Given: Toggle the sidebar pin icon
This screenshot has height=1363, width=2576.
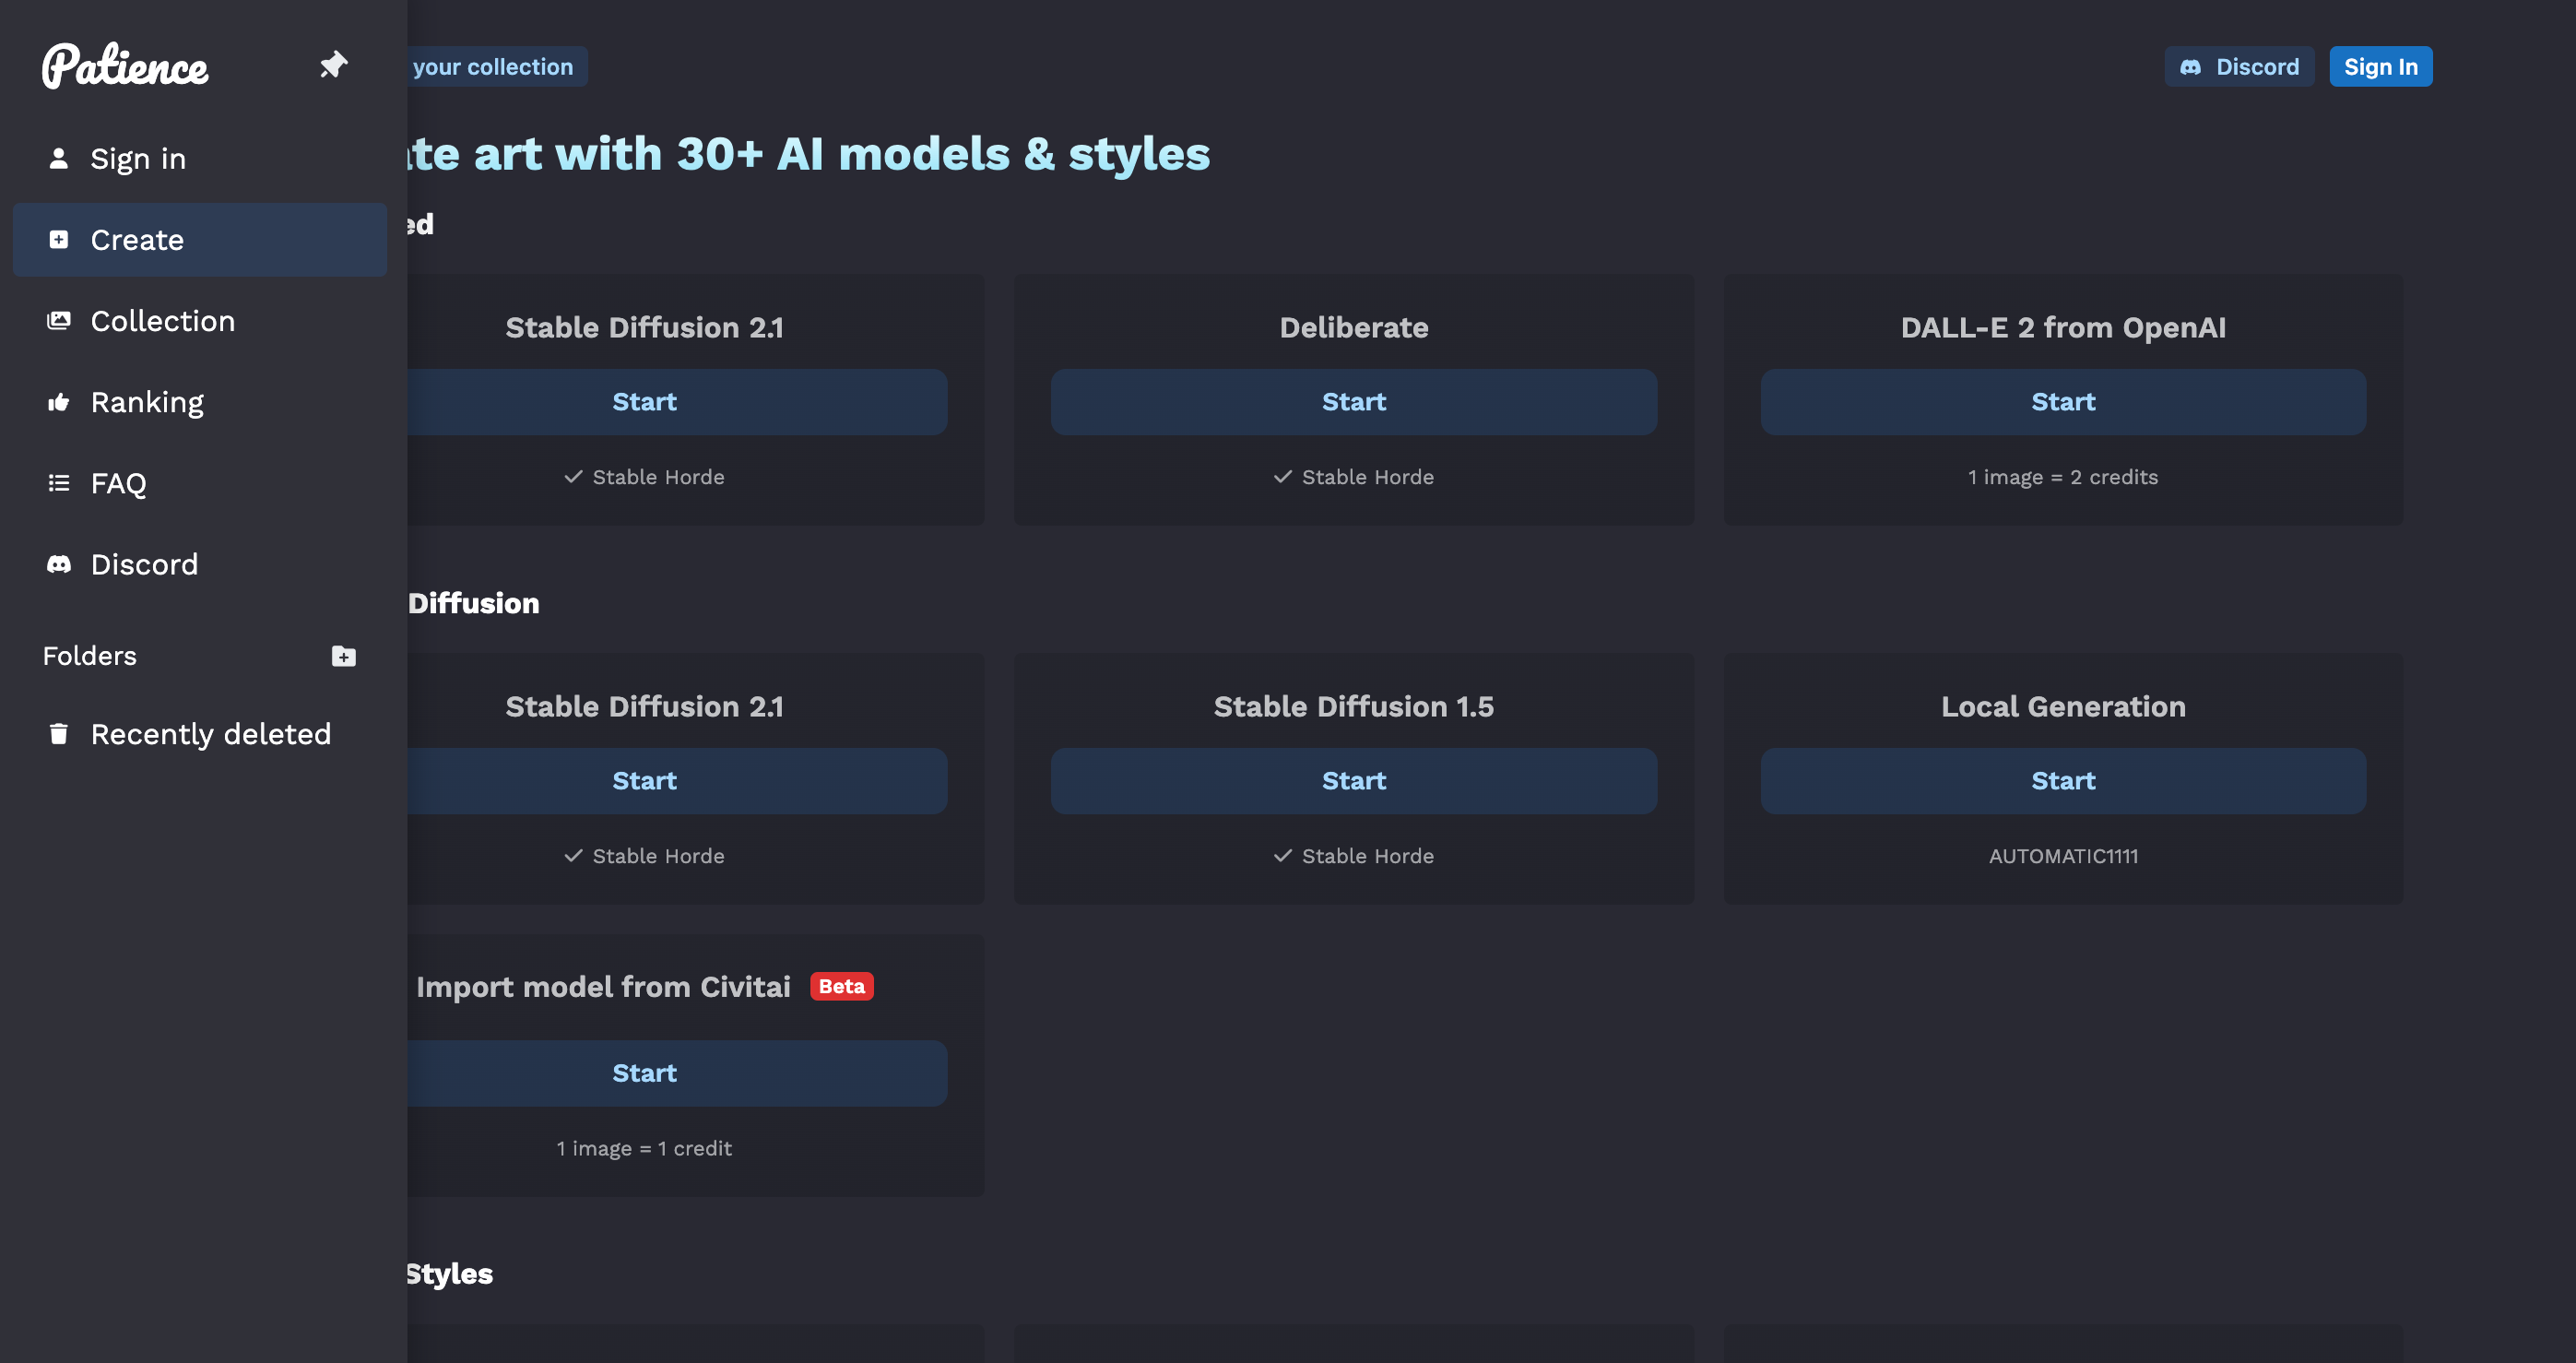Looking at the screenshot, I should click(333, 65).
